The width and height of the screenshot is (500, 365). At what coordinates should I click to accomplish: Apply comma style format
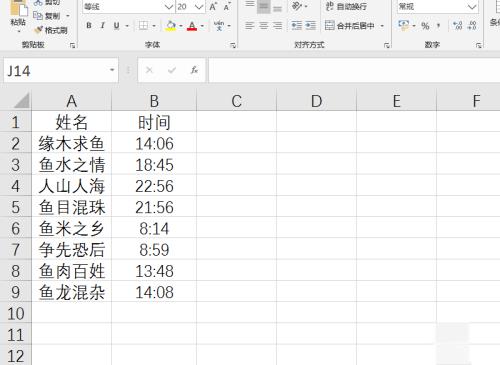(438, 26)
